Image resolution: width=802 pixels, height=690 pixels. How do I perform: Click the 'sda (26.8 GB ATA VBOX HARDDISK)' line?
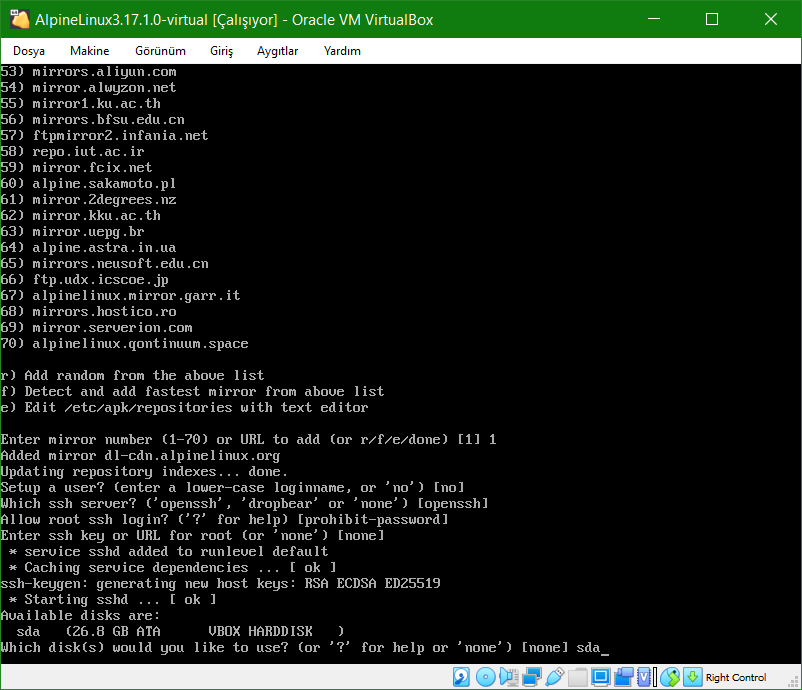(x=181, y=632)
